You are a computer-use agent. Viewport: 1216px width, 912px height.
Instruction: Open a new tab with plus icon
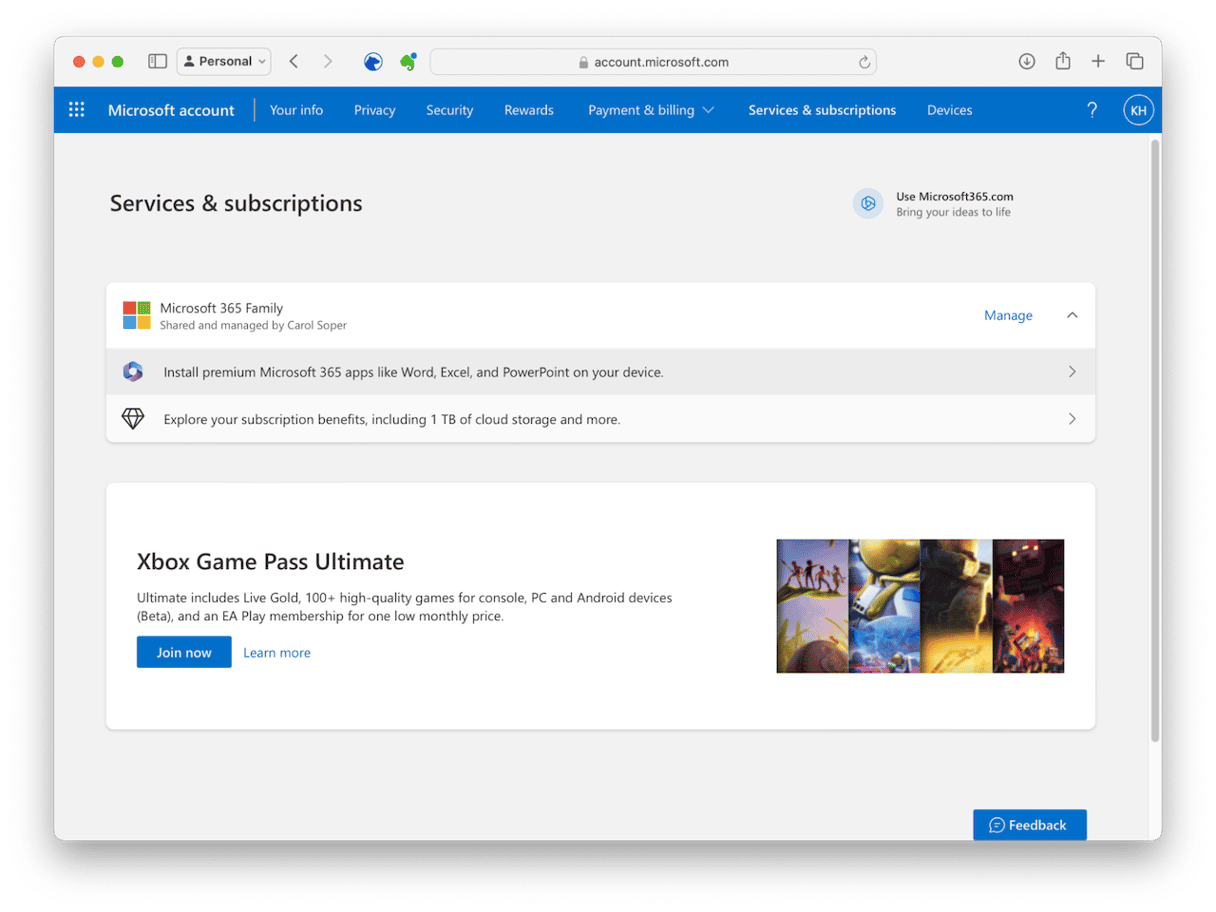(x=1098, y=61)
